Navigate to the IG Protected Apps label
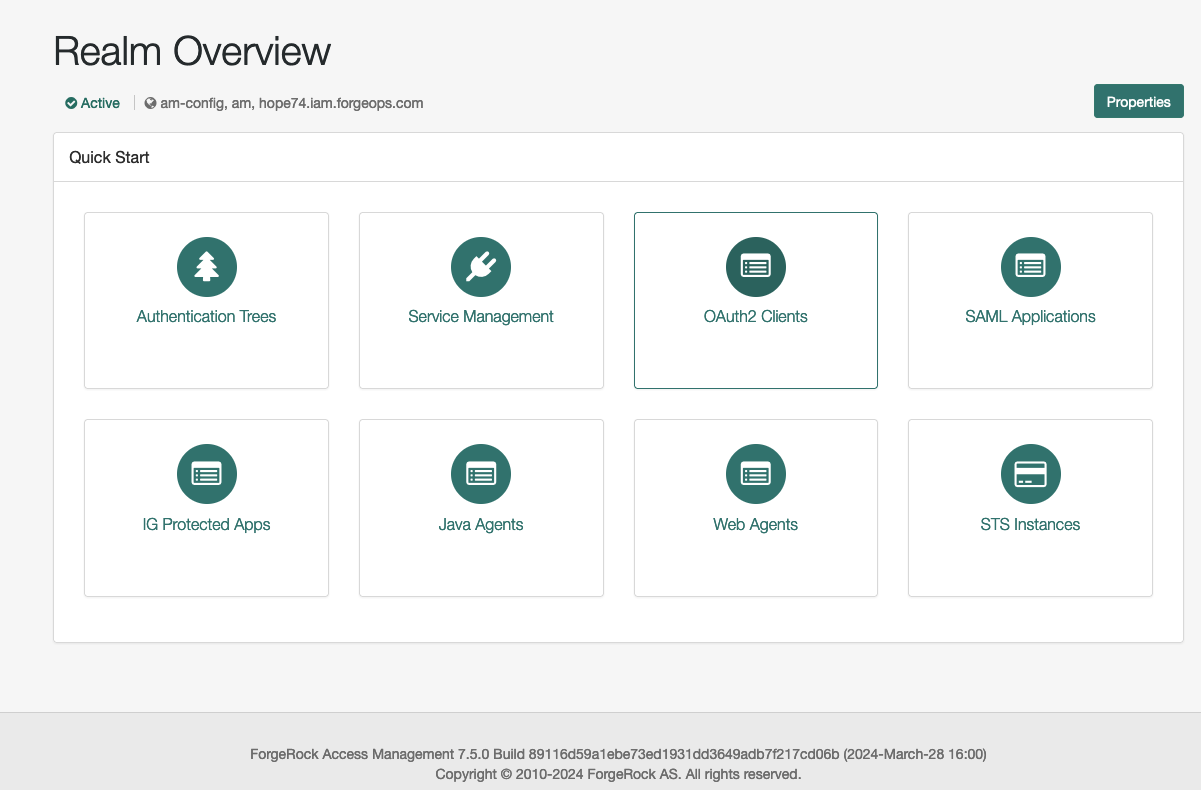 [x=206, y=525]
